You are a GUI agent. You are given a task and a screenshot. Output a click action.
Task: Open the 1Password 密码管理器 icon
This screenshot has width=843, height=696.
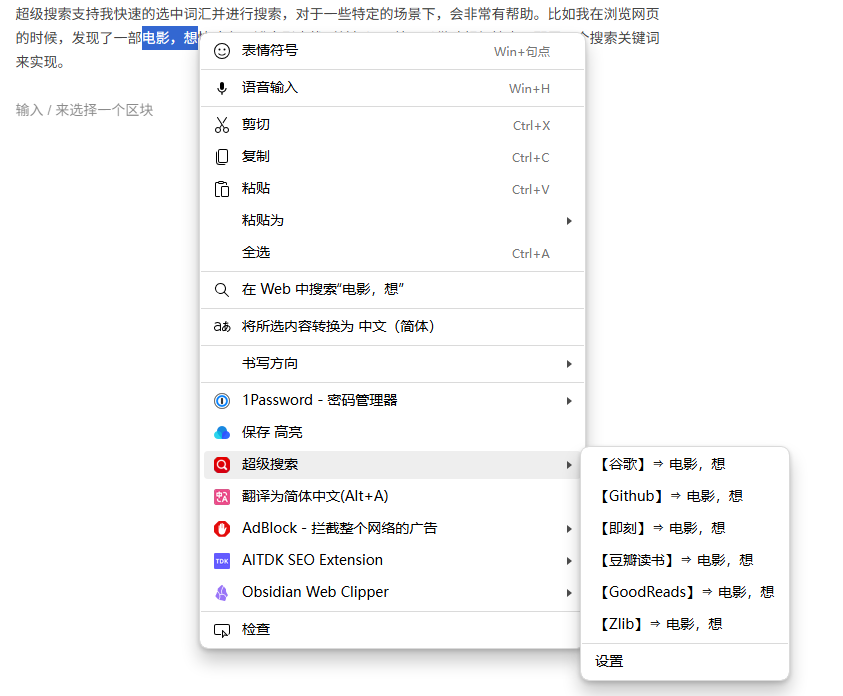click(x=221, y=400)
